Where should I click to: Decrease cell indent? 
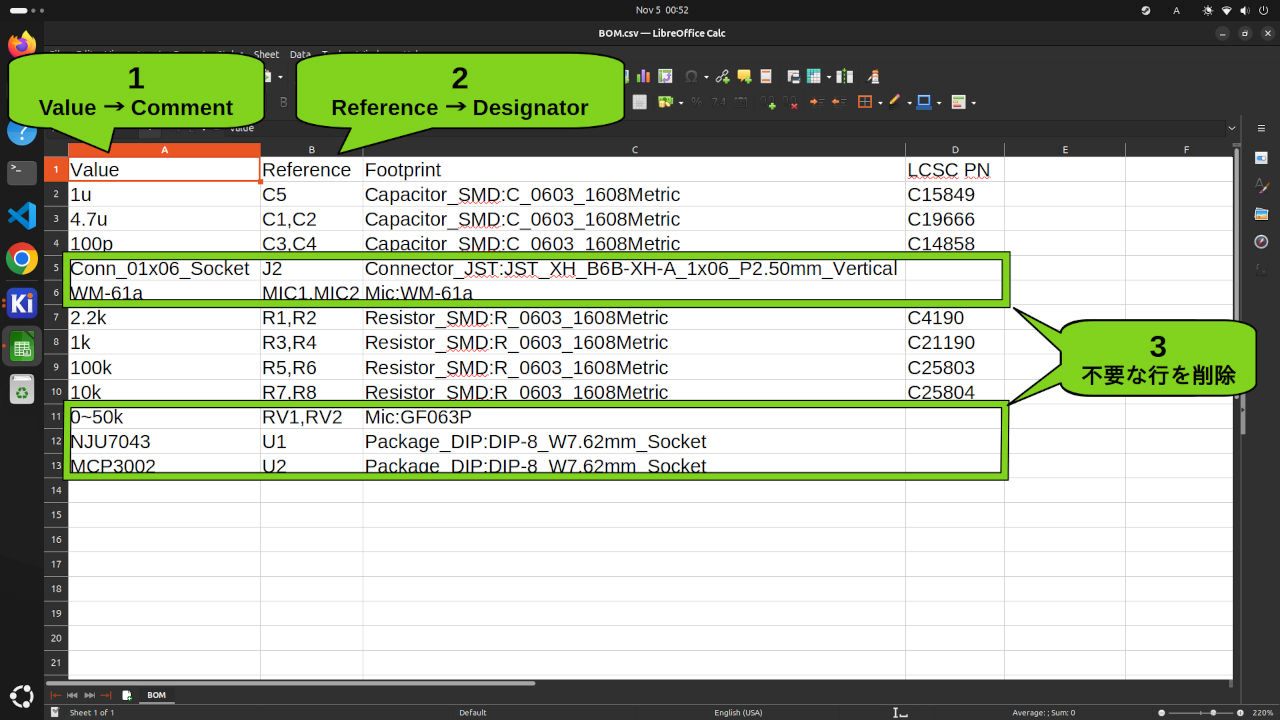(839, 102)
